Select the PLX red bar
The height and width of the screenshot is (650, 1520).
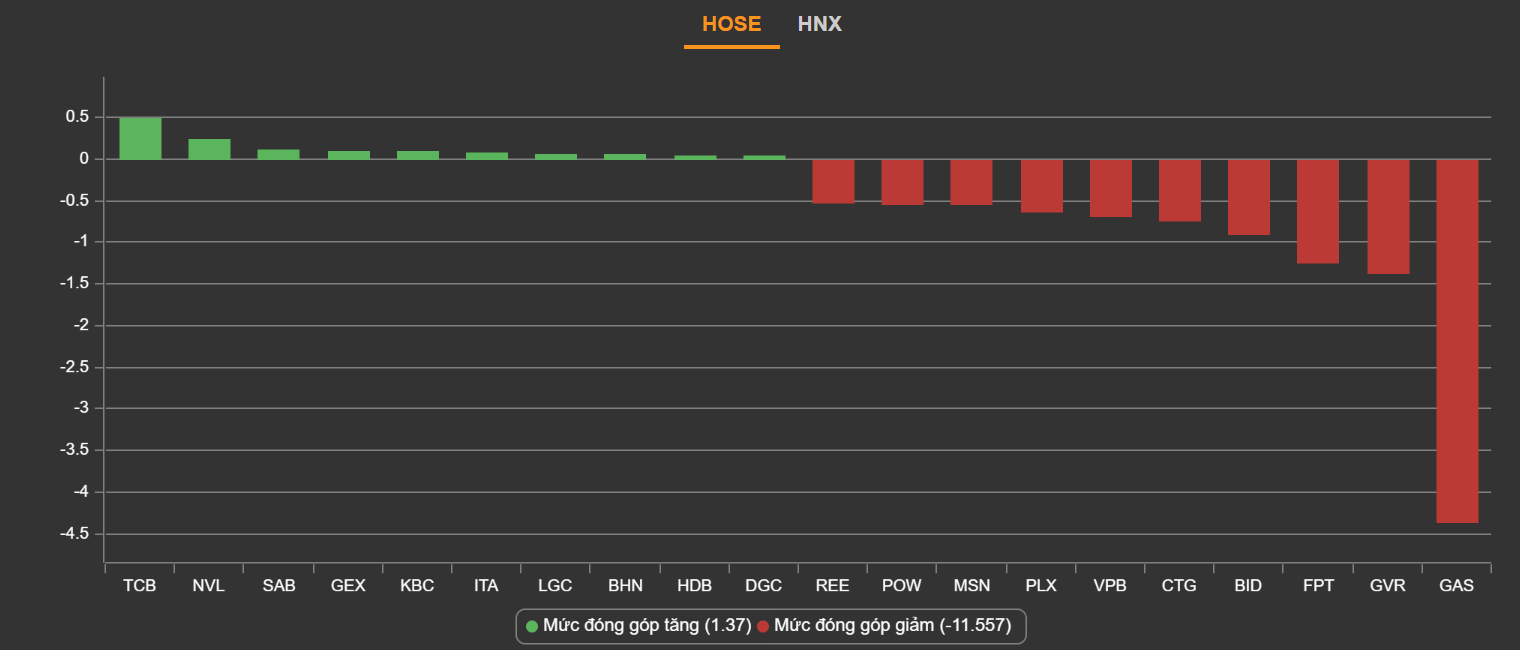pyautogui.click(x=1041, y=186)
